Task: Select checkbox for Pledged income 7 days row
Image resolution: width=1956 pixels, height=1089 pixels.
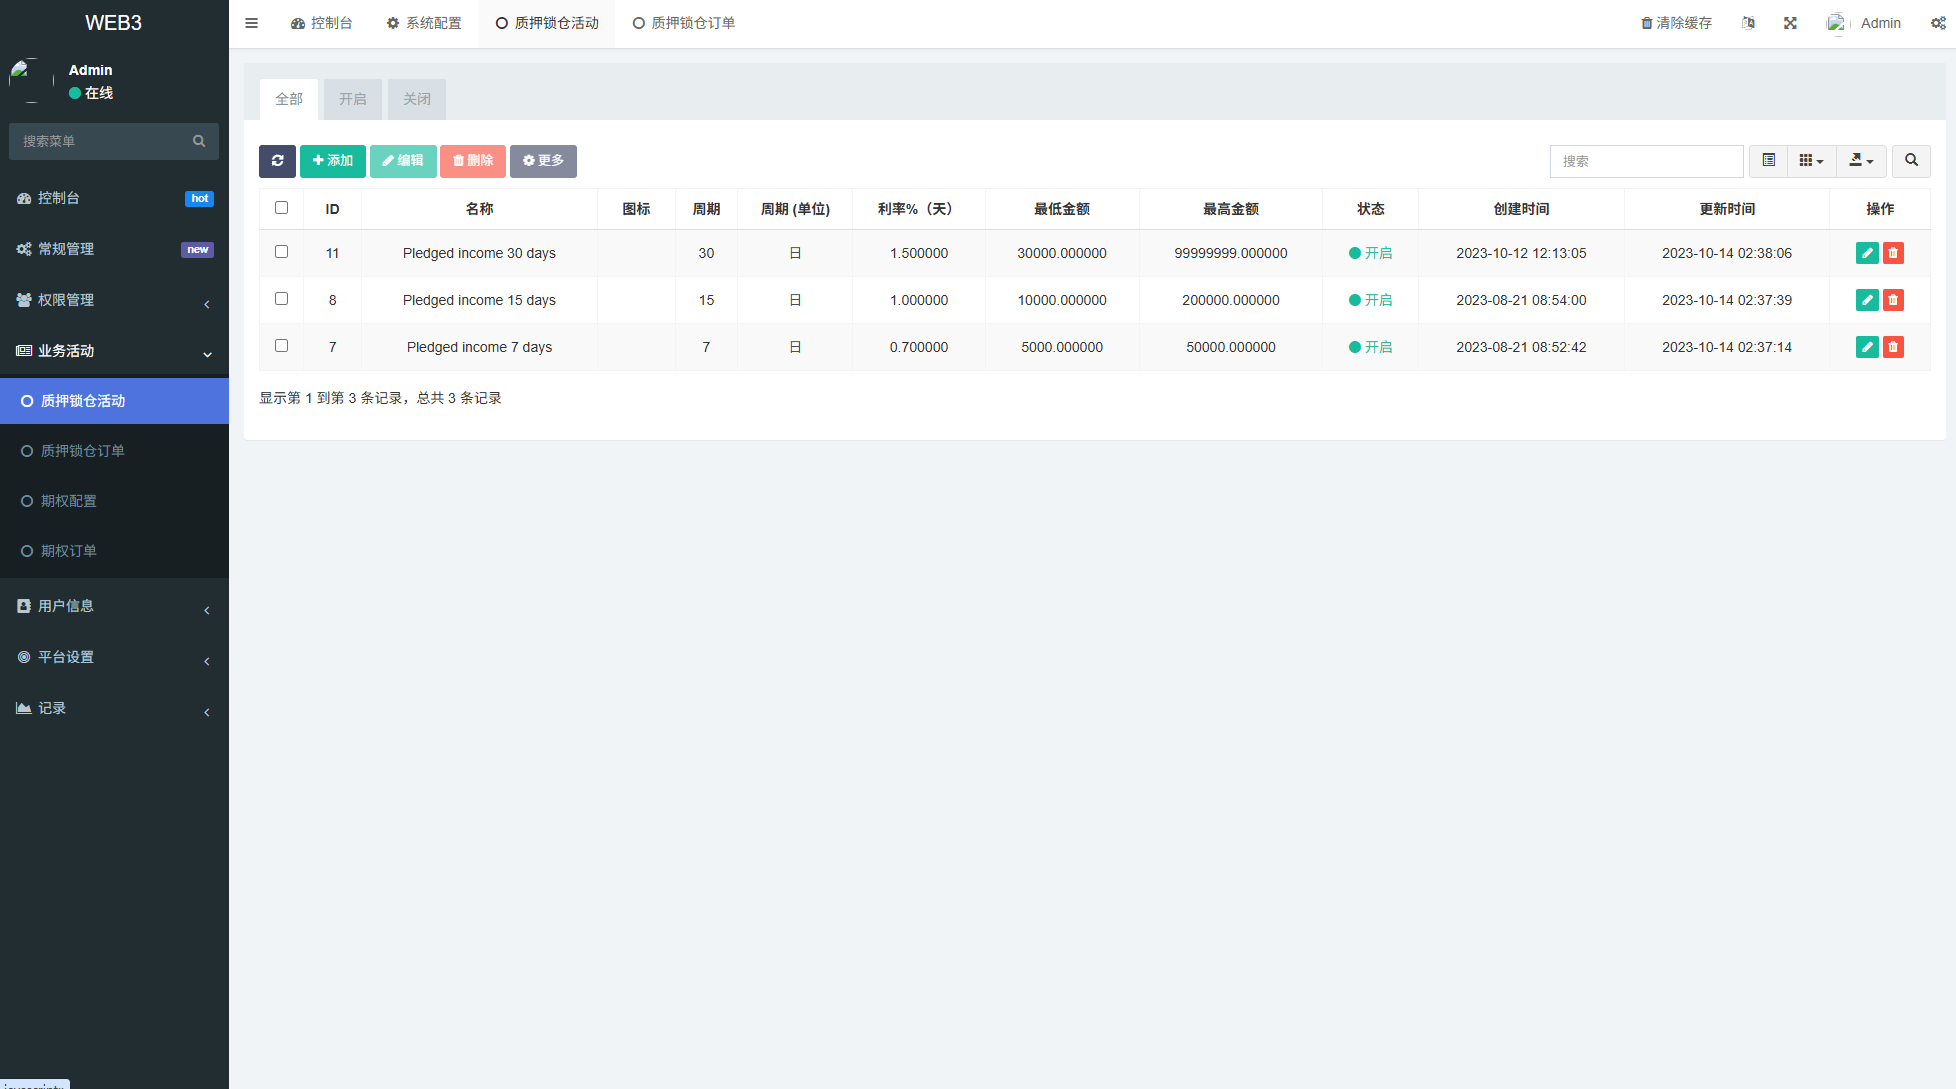Action: pos(281,346)
